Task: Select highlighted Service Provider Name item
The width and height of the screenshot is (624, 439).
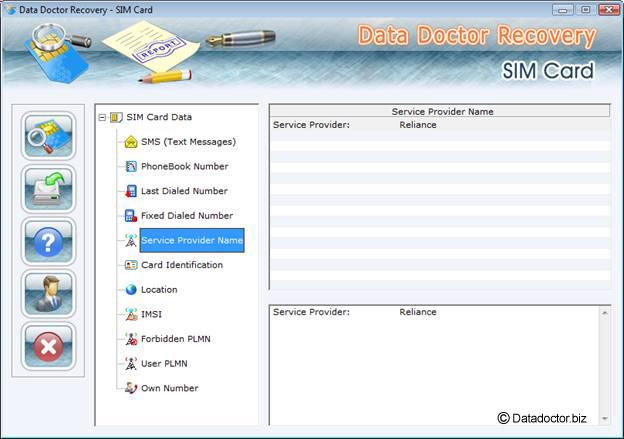Action: point(192,240)
